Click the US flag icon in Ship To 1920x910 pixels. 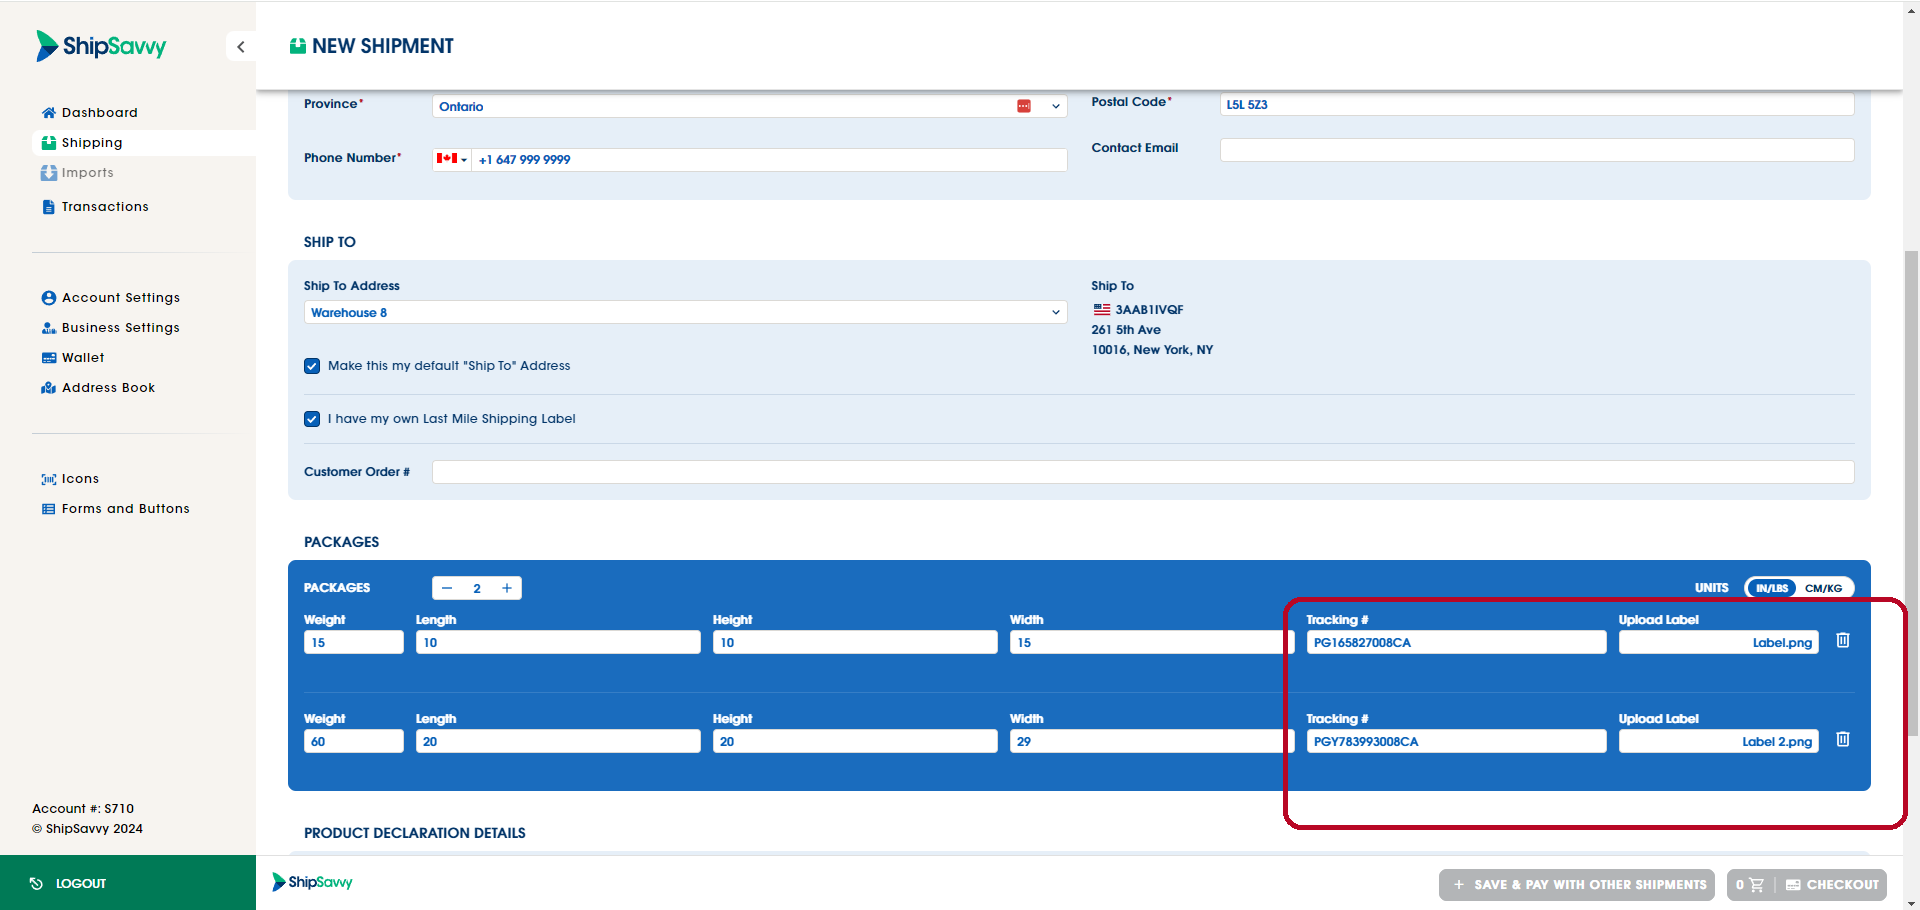tap(1101, 310)
